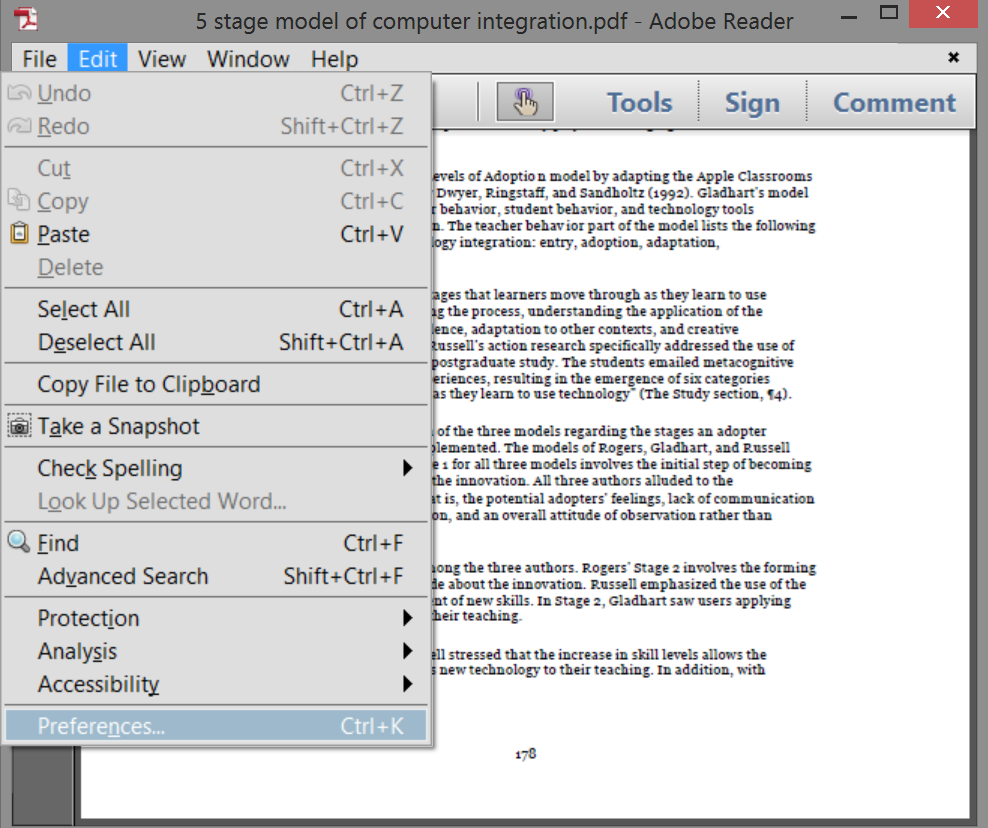Click the Paste clipboard icon
This screenshot has width=988, height=828.
pos(20,233)
